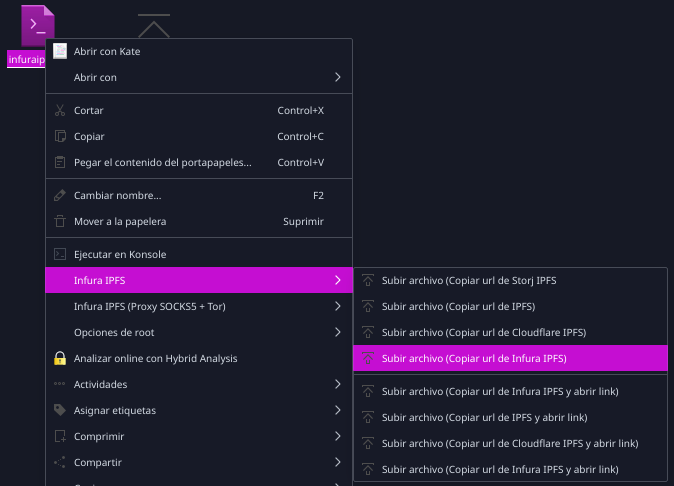The height and width of the screenshot is (486, 674).
Task: Click the archive icon beside Comprimir
Action: pos(60,437)
